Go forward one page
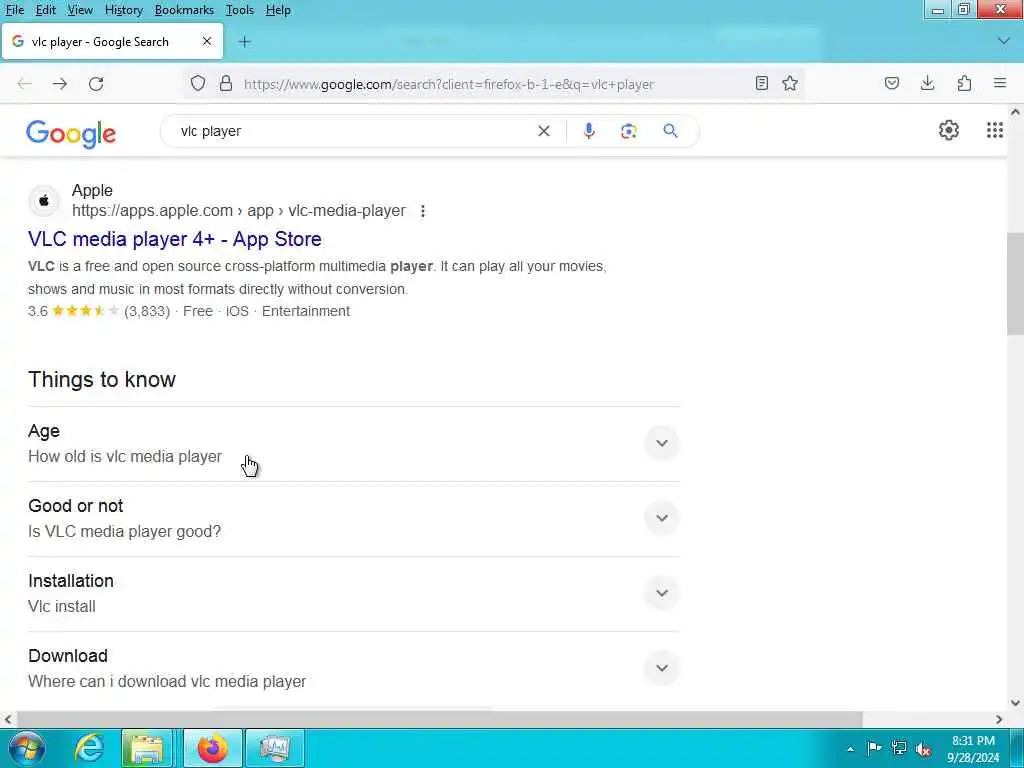1024x768 pixels. pos(60,84)
